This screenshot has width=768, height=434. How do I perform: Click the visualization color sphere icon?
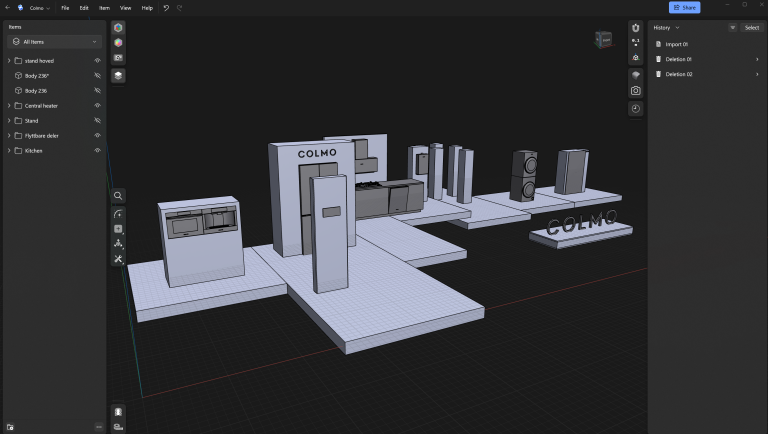click(x=118, y=43)
